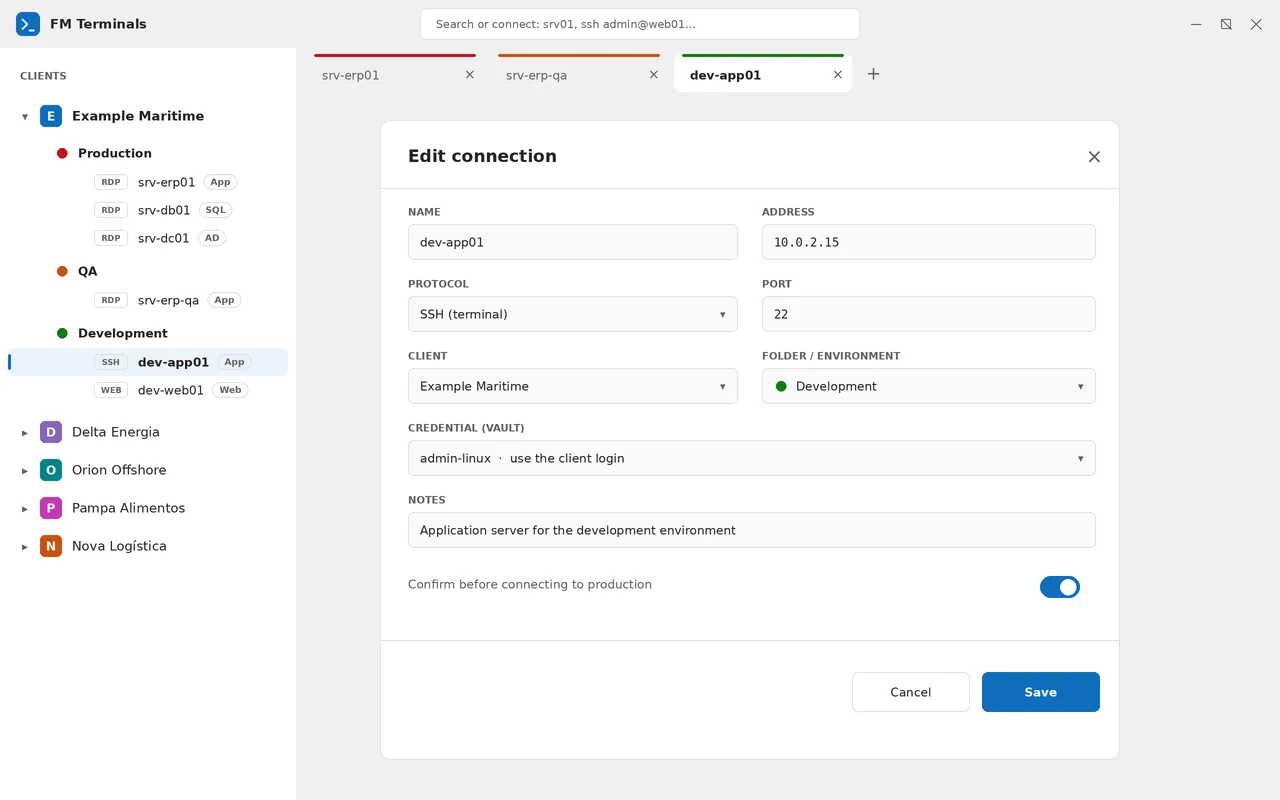Click the Address field showing 10.0.2.15
This screenshot has width=1280, height=800.
[929, 242]
